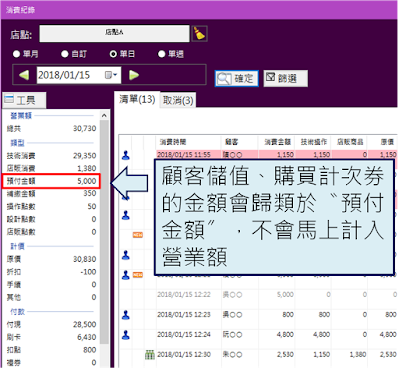Select the 單月 radio option

click(x=26, y=54)
